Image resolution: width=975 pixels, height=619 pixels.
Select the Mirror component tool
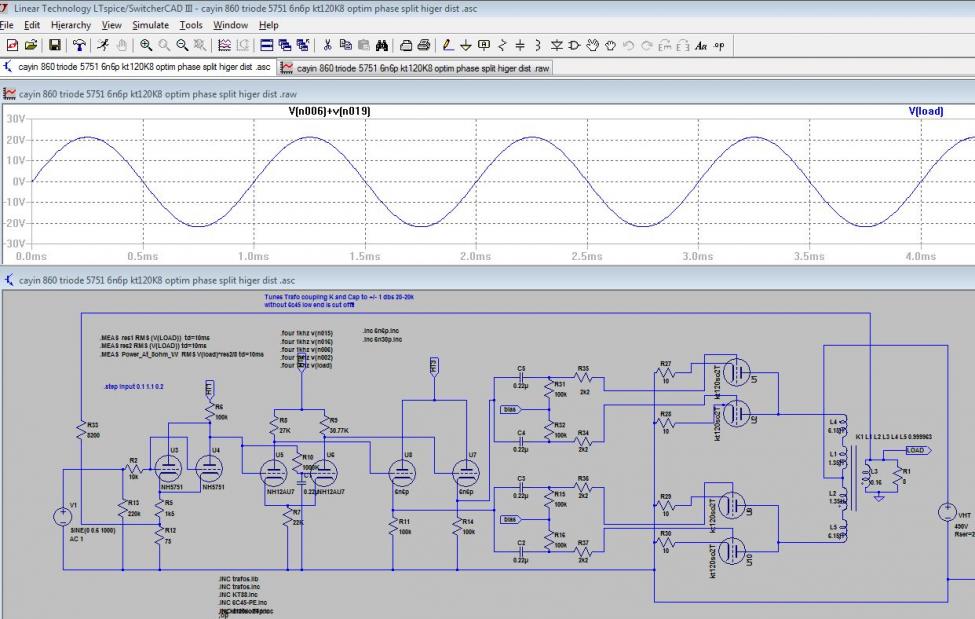tap(683, 45)
